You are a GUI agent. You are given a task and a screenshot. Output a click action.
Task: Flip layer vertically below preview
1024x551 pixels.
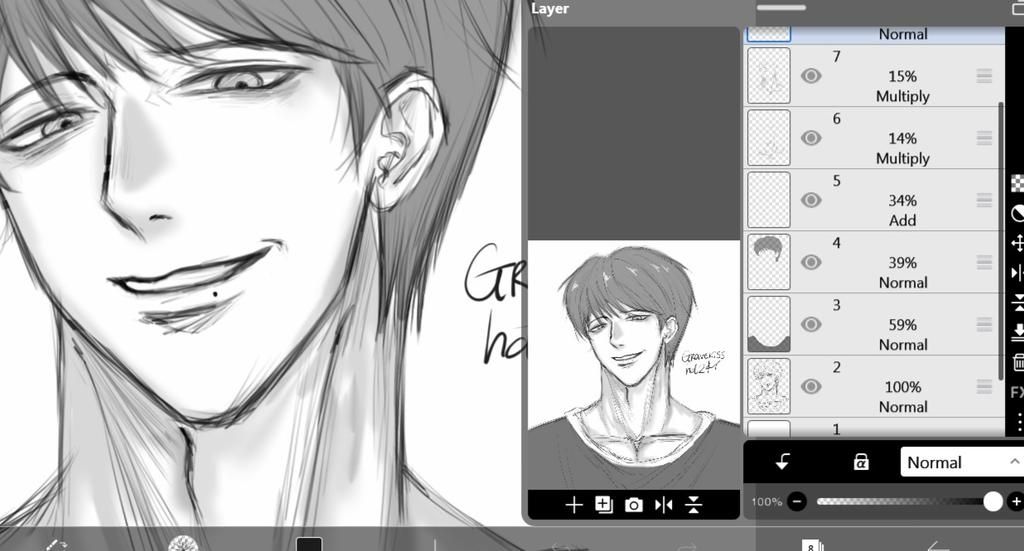(x=694, y=505)
